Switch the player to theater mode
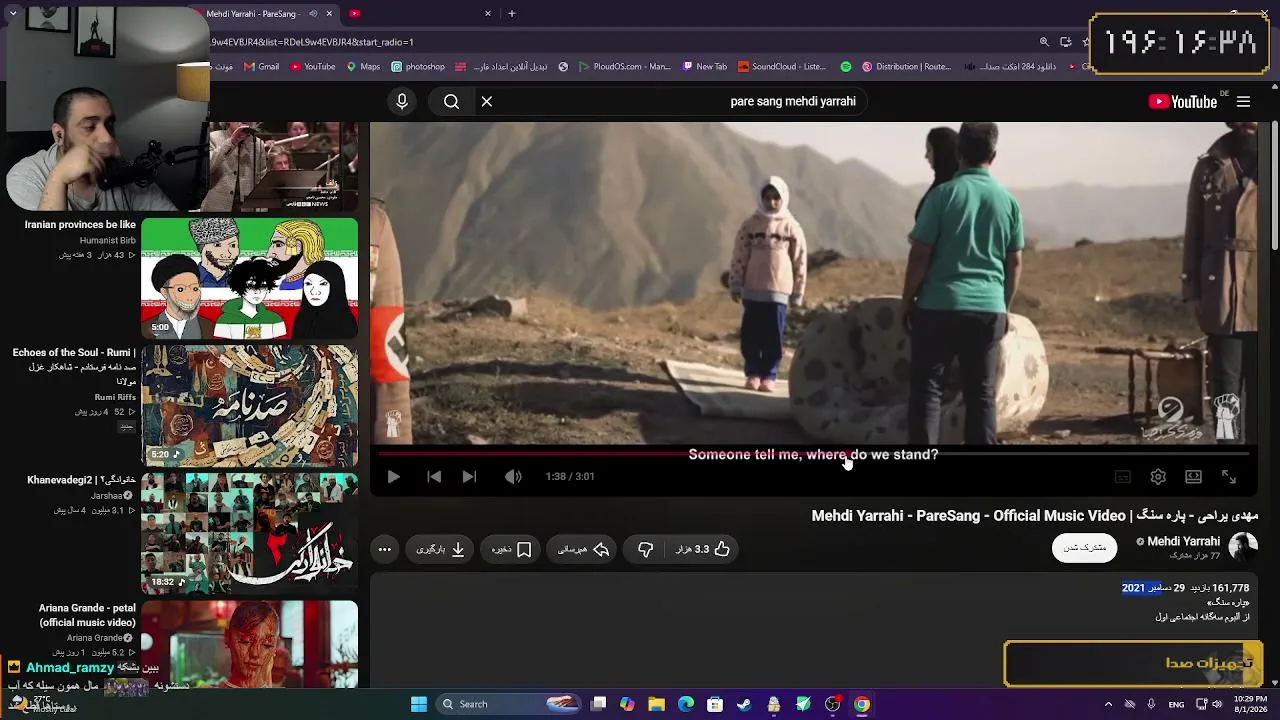The width and height of the screenshot is (1280, 720). click(x=1193, y=477)
